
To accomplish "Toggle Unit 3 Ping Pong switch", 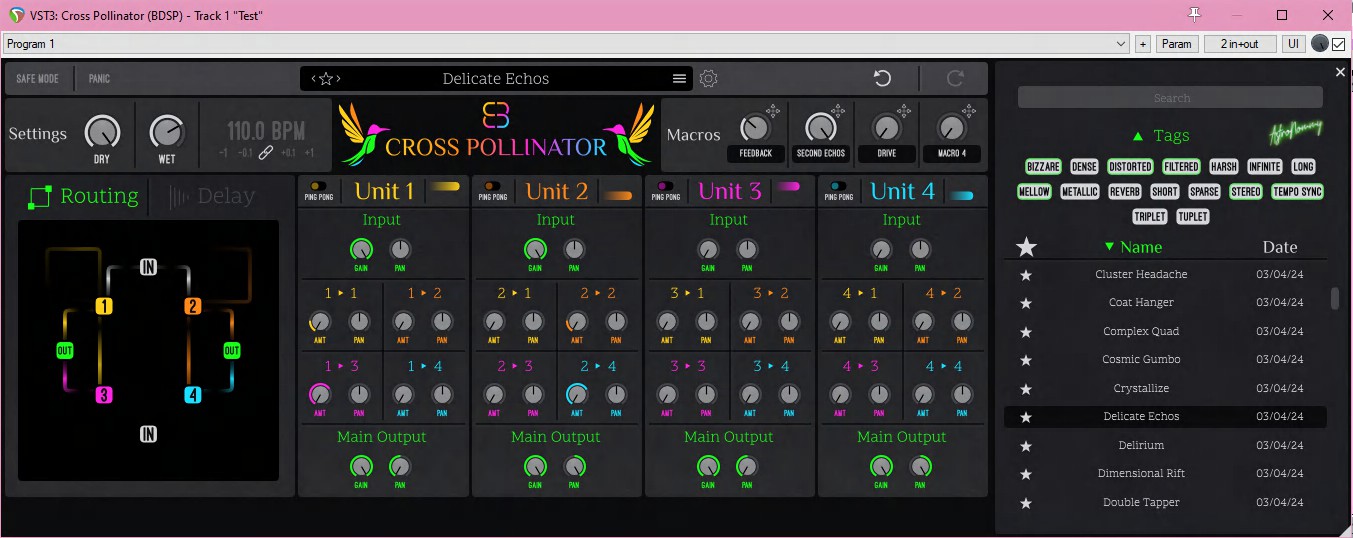I will 665,186.
